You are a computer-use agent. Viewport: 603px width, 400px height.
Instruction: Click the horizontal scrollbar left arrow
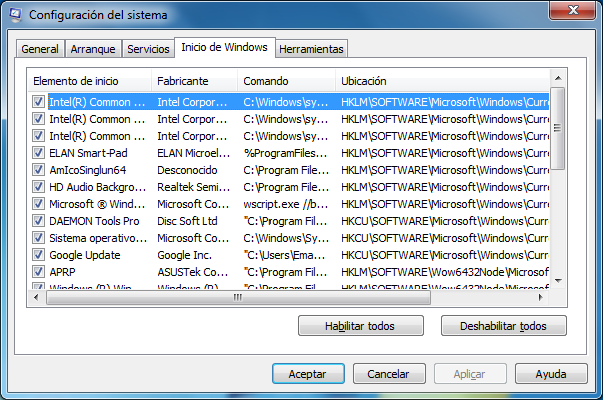coord(36,297)
